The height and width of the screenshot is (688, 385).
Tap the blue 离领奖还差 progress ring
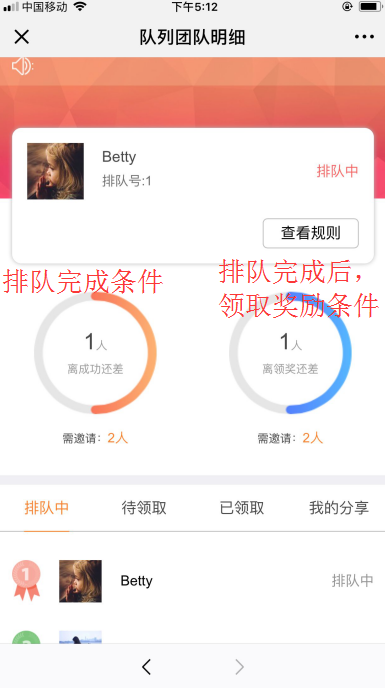[290, 353]
